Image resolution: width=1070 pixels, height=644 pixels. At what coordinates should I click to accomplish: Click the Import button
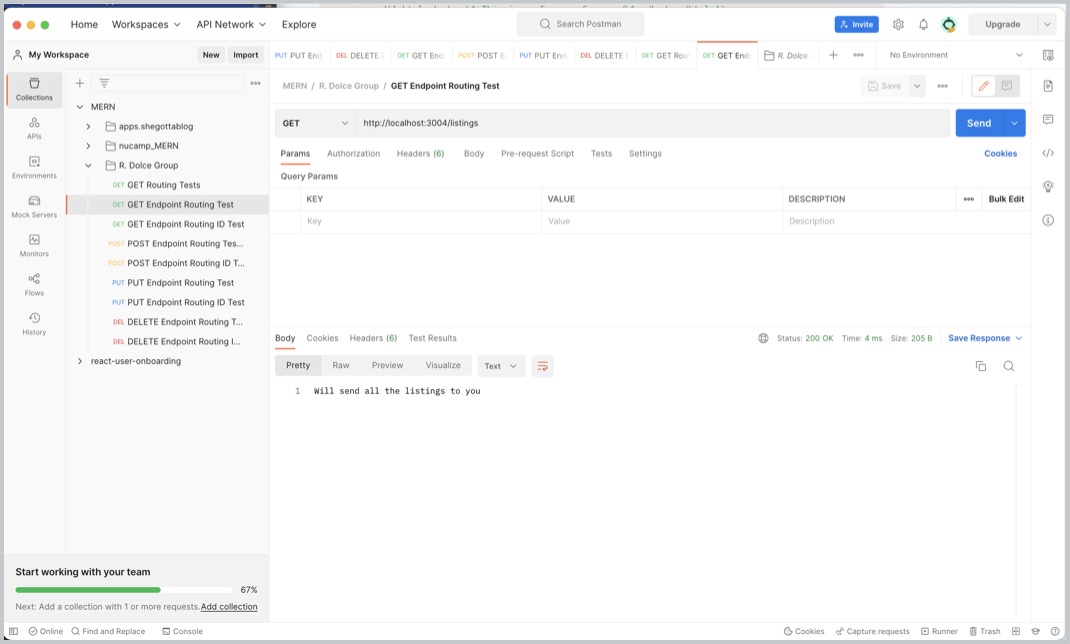pyautogui.click(x=246, y=55)
